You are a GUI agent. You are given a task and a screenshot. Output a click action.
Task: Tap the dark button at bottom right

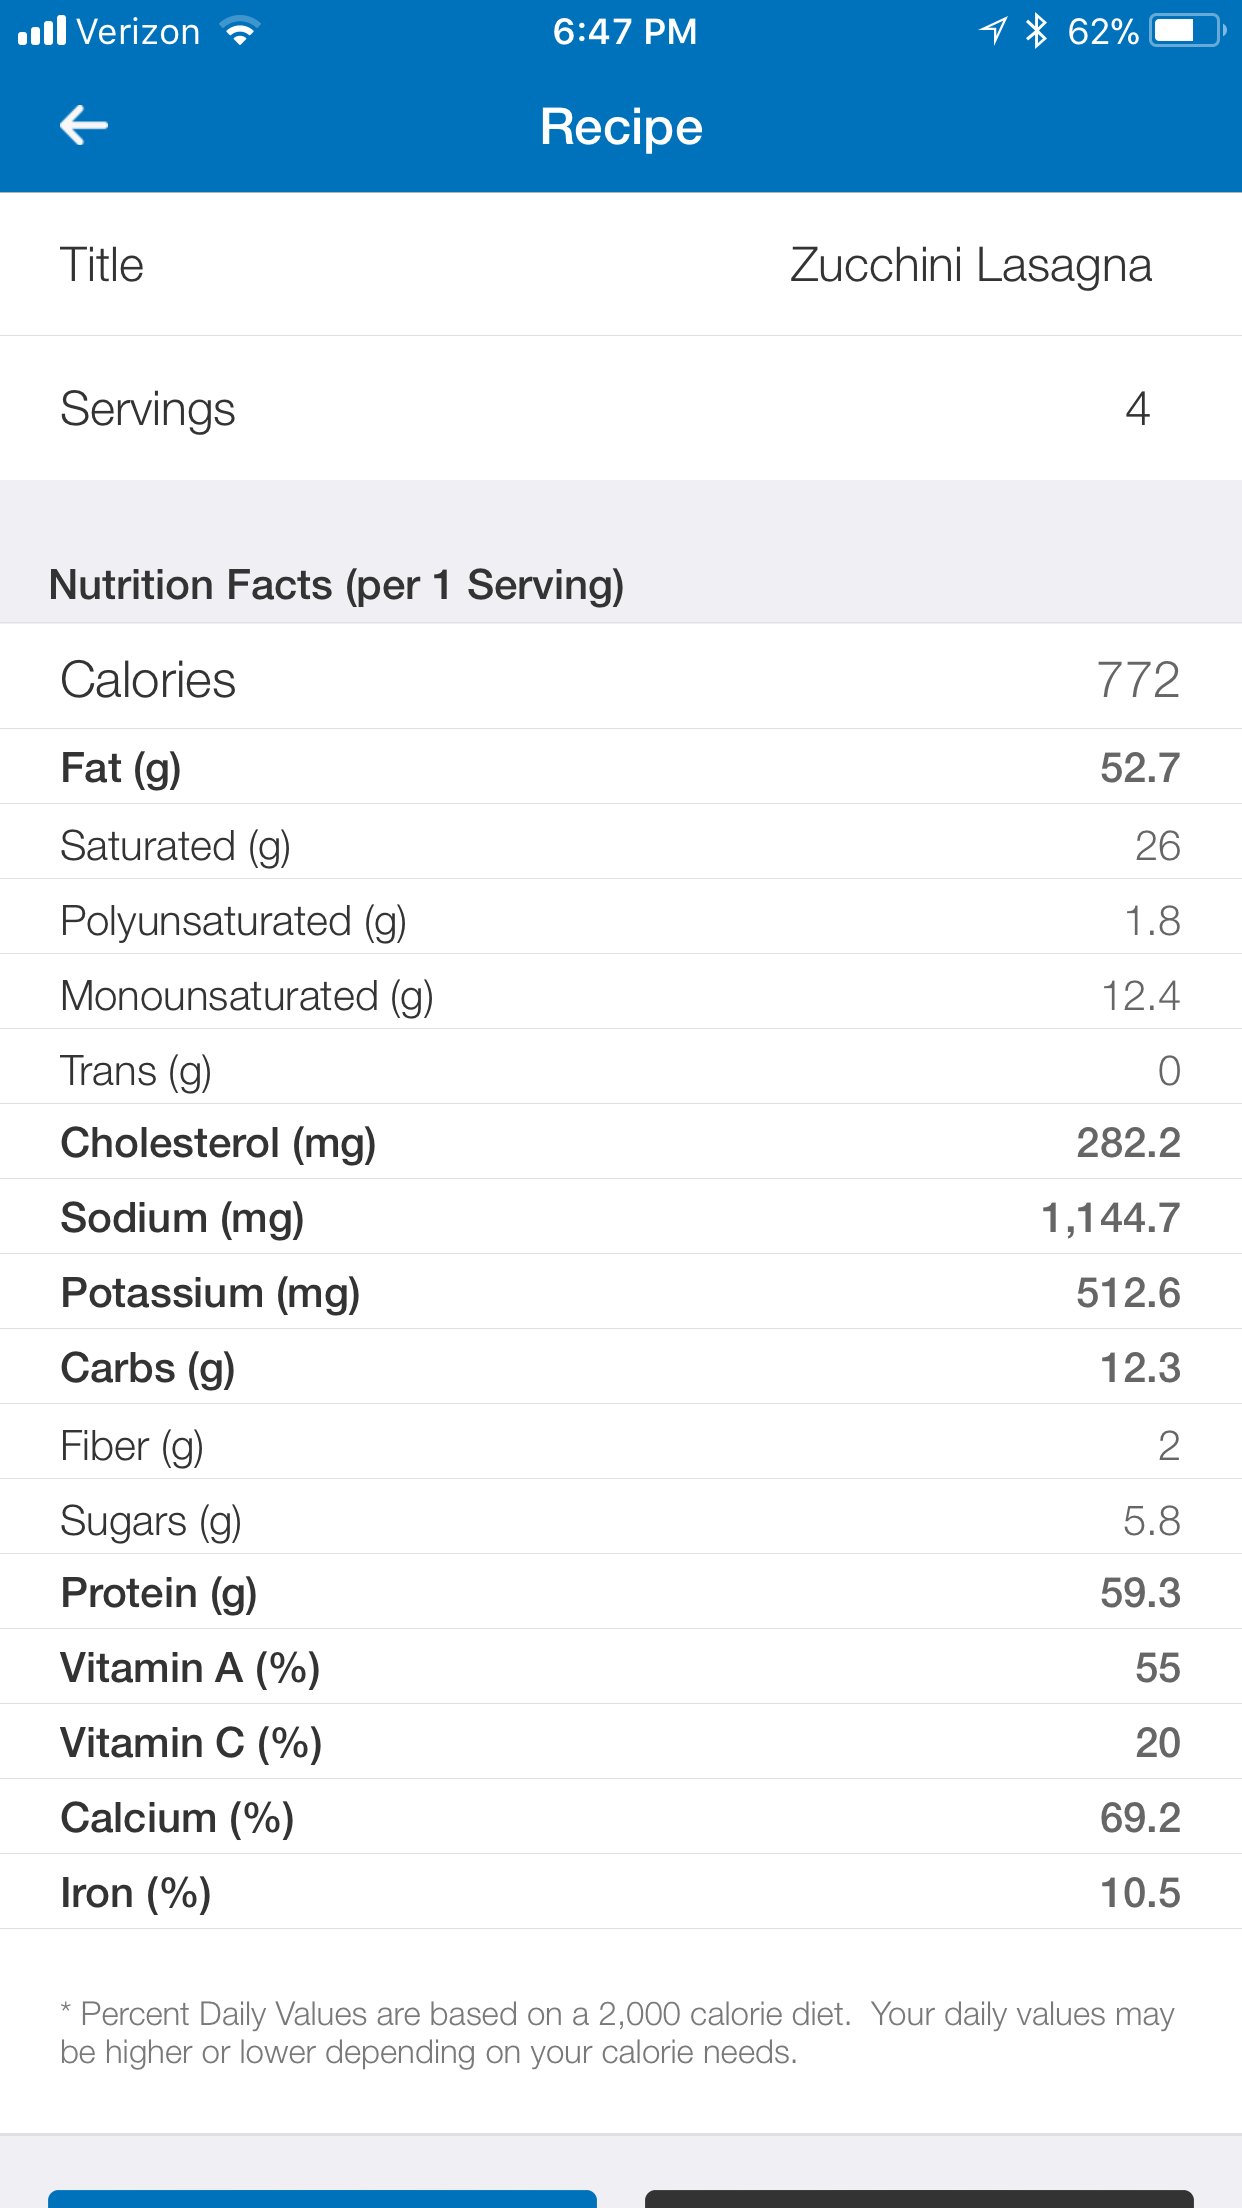[x=918, y=2197]
